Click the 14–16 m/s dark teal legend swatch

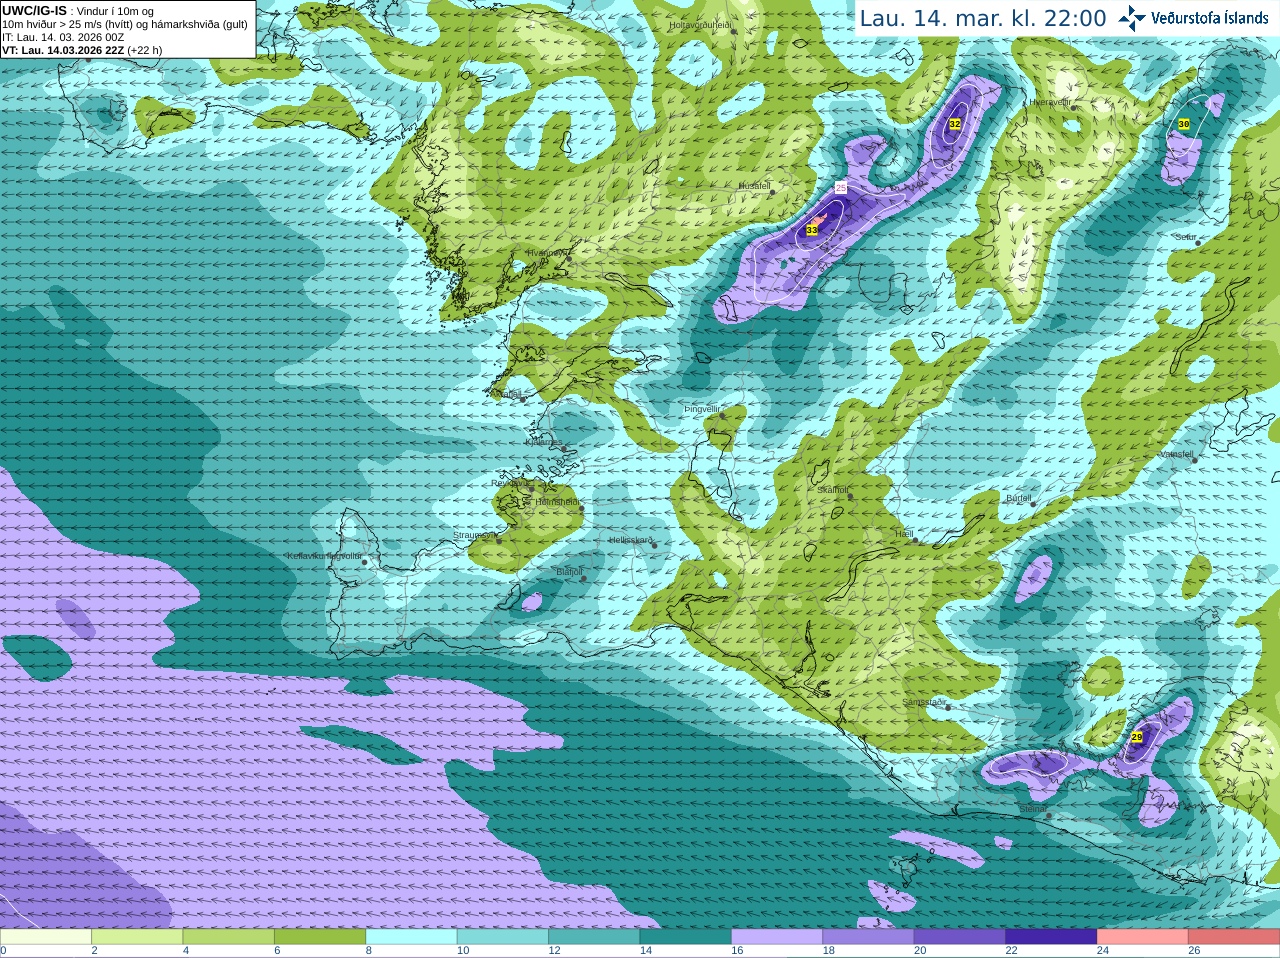[686, 937]
